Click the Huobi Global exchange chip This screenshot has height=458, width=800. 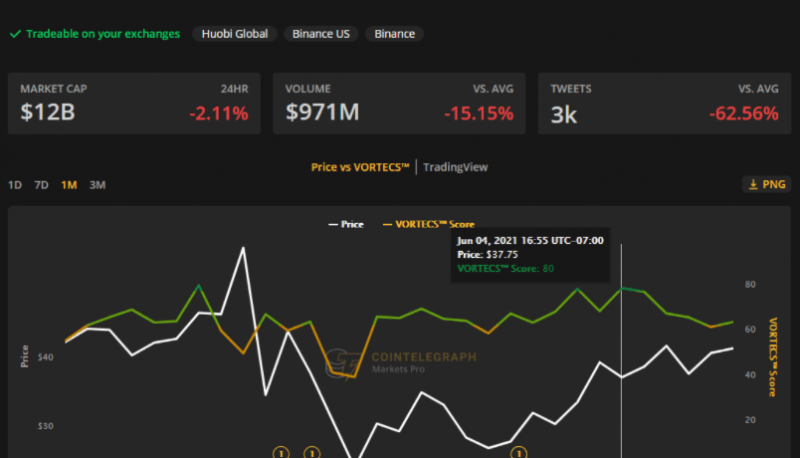tap(235, 34)
